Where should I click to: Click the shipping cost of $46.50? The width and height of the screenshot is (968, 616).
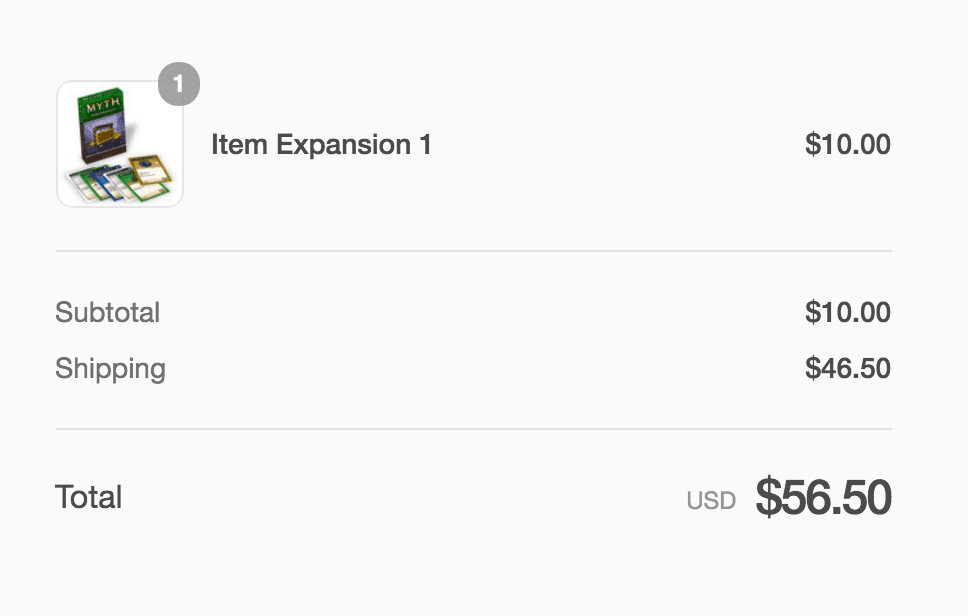tap(848, 368)
